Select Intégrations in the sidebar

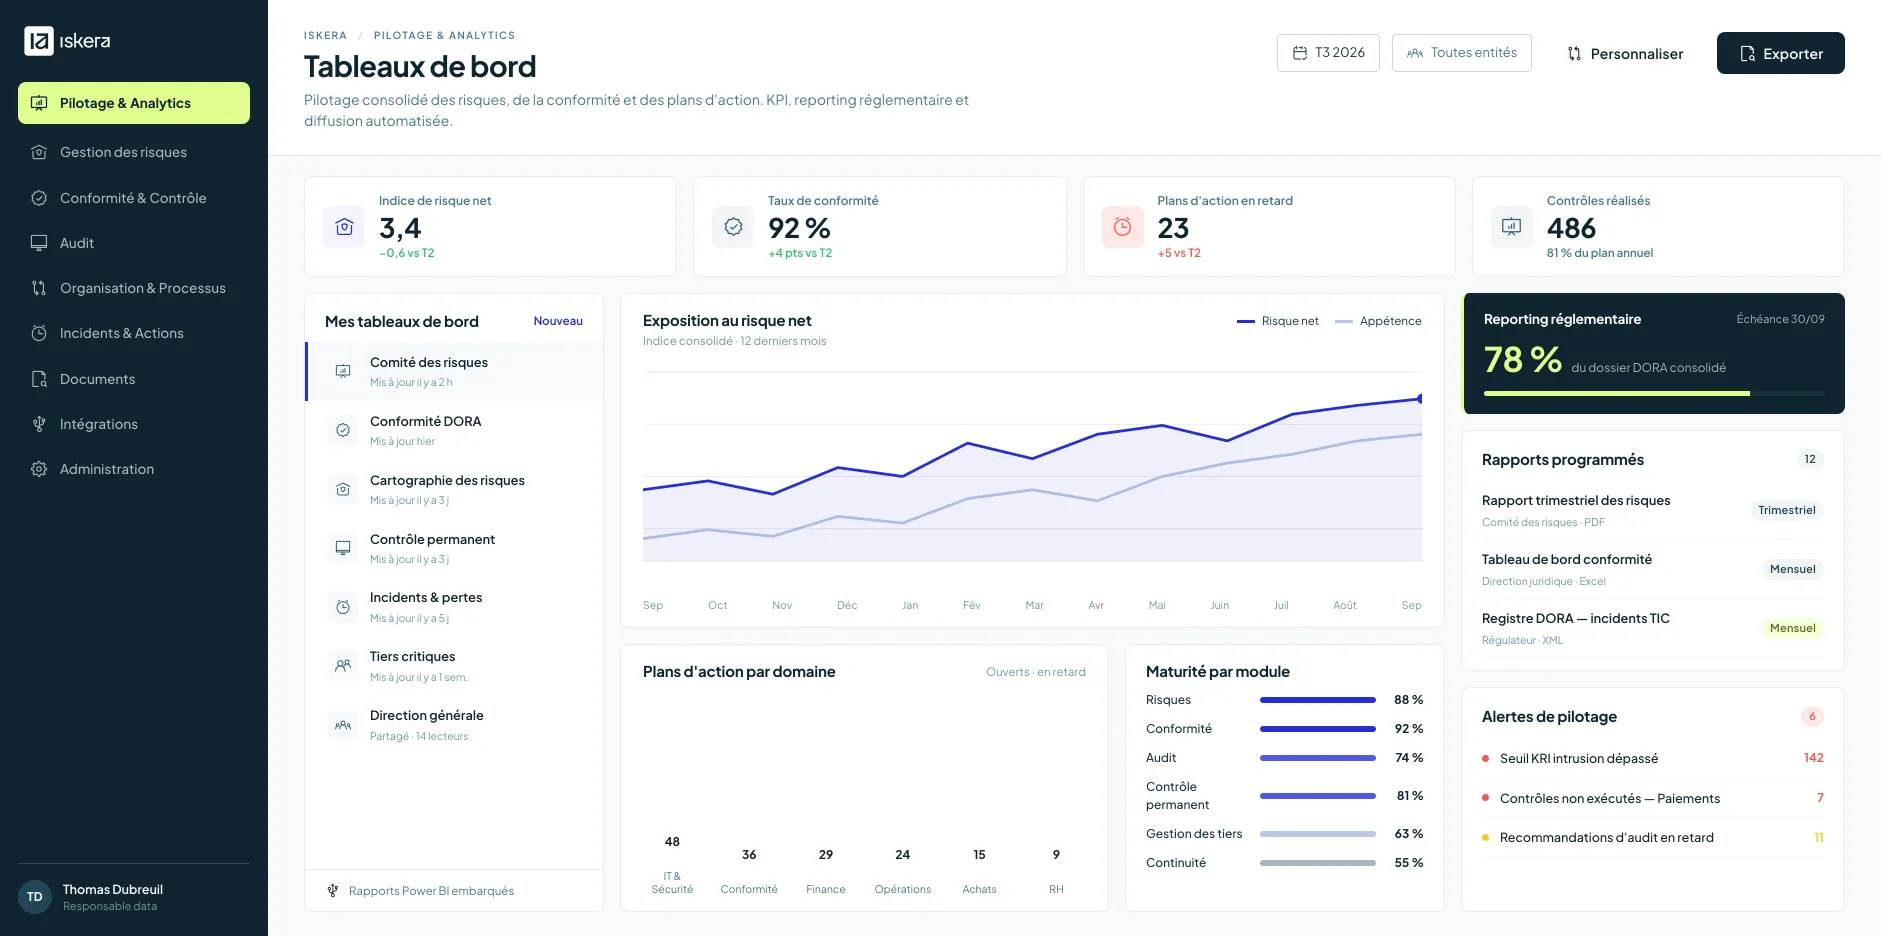[x=134, y=424]
